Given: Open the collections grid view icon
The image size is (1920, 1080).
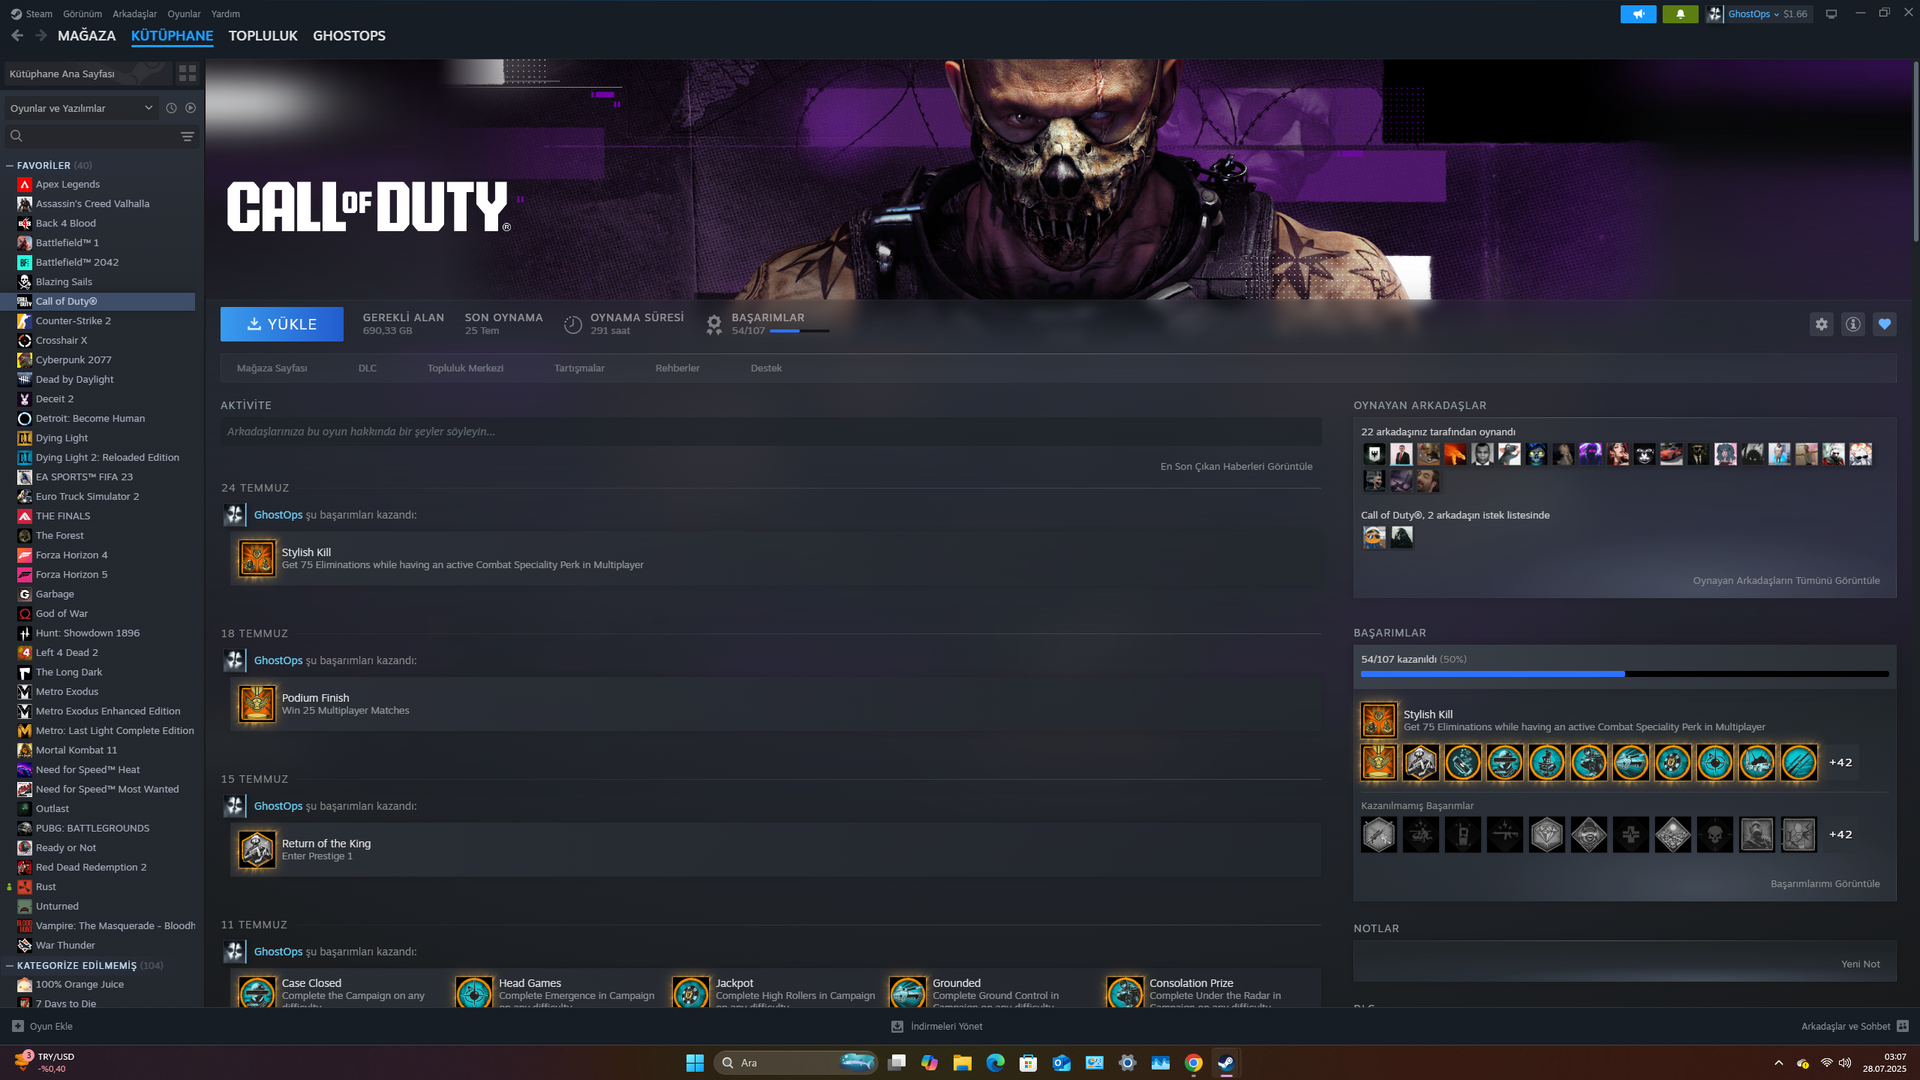Looking at the screenshot, I should 187,73.
